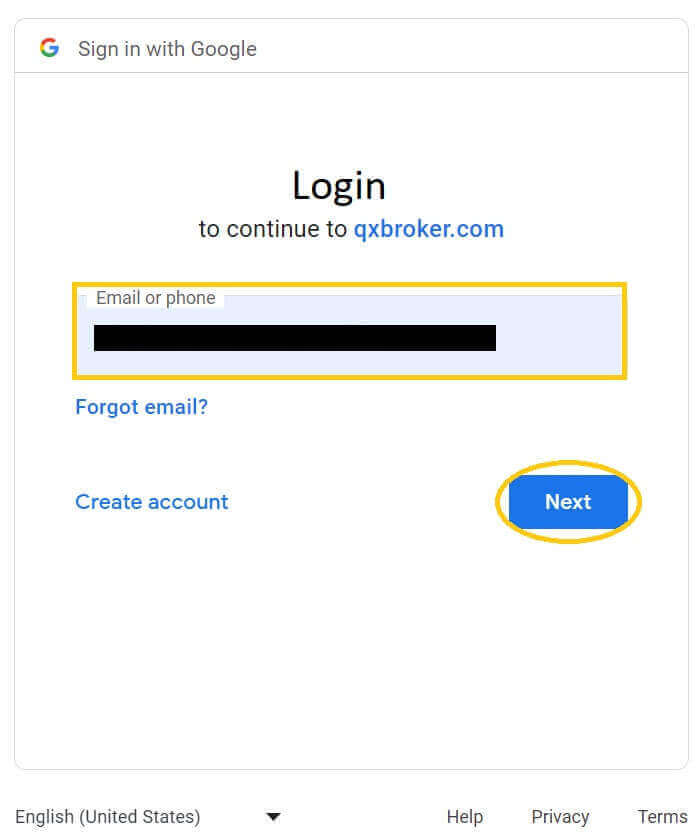Open the English (United States) language selector
Image resolution: width=698 pixels, height=835 pixels.
pyautogui.click(x=147, y=816)
